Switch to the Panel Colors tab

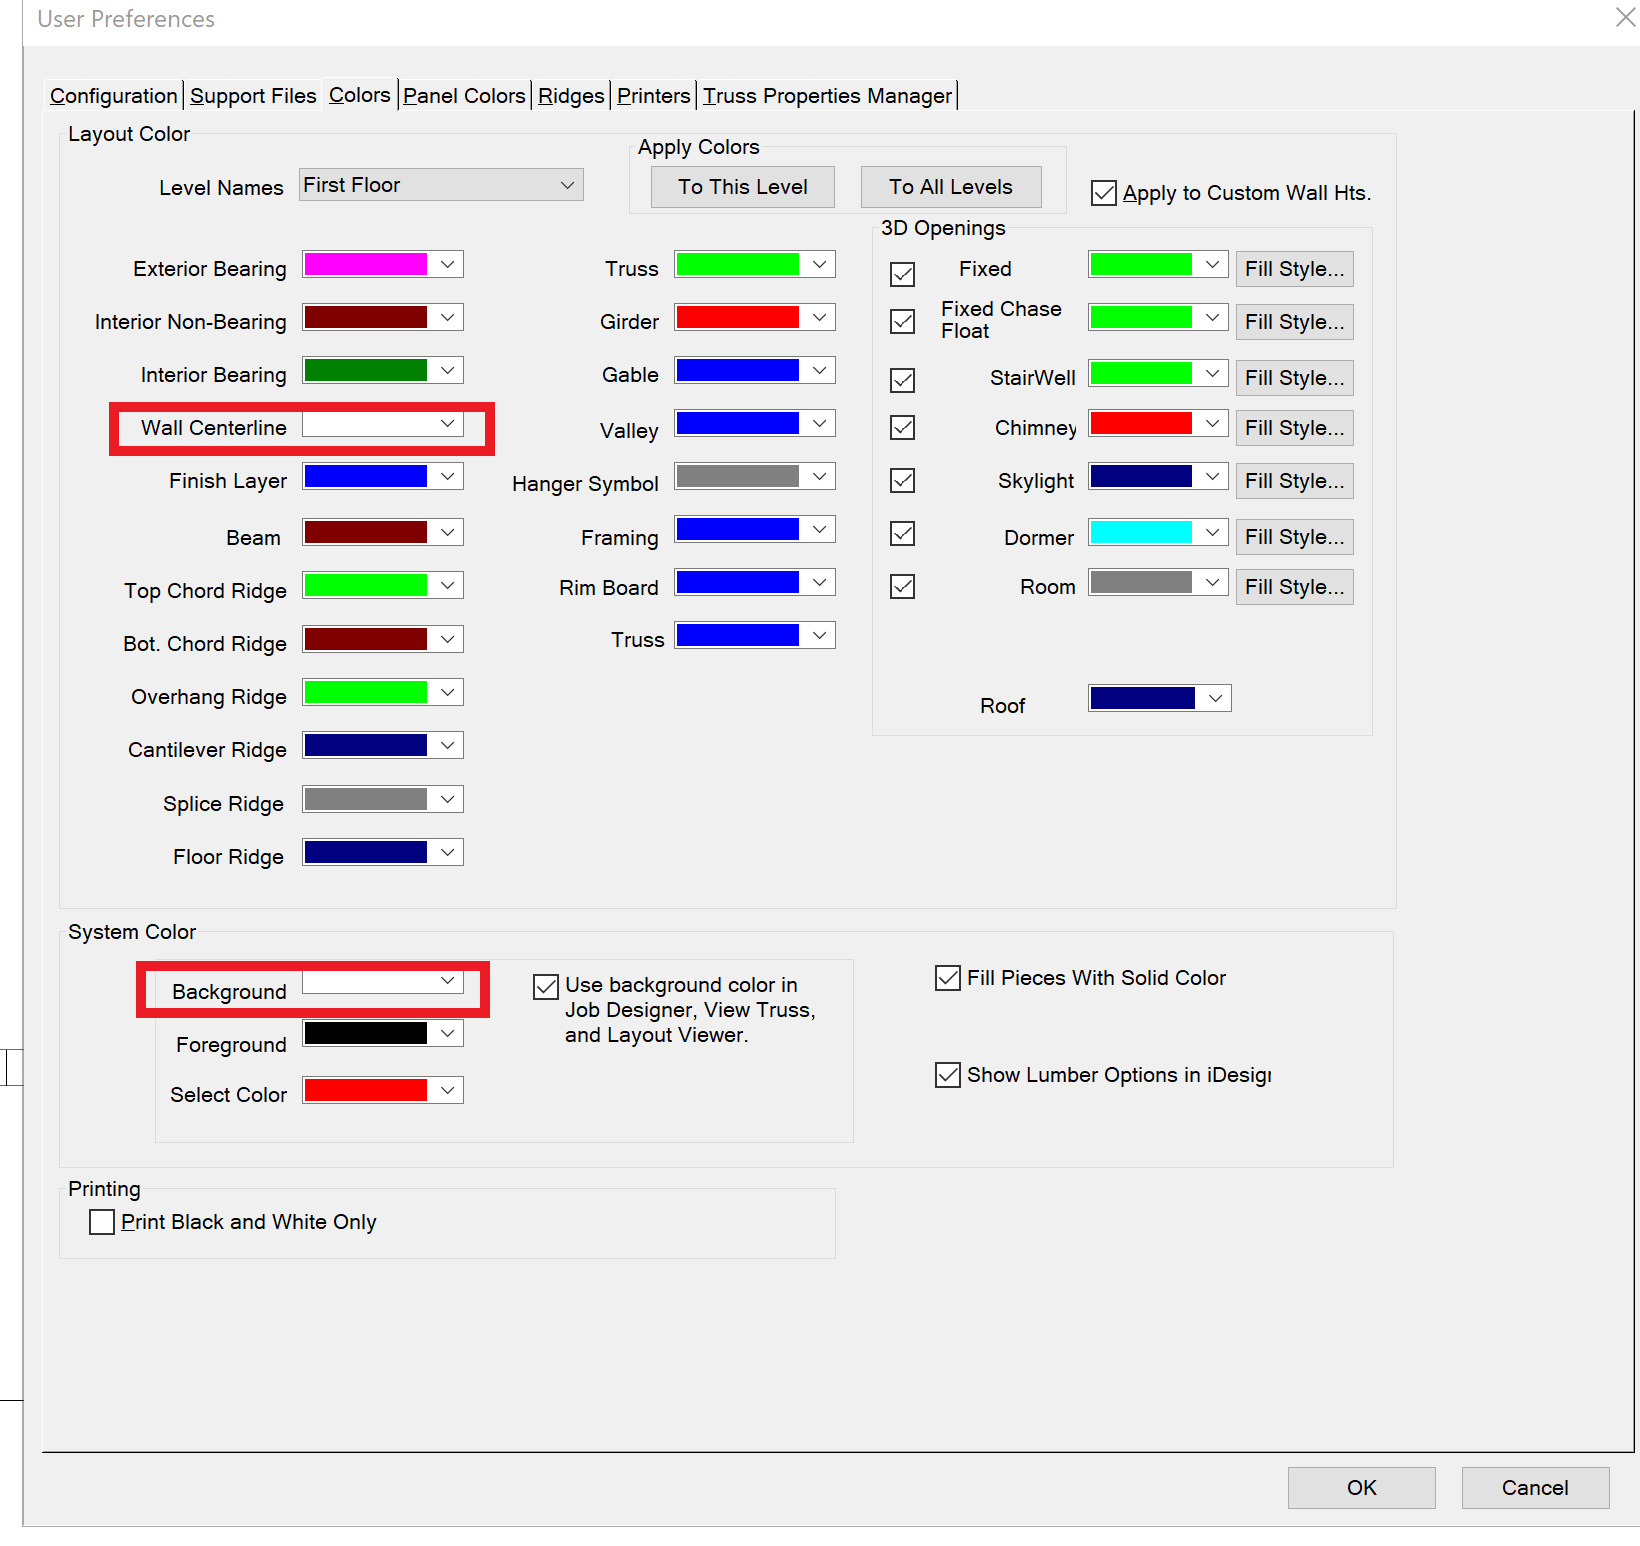tap(464, 96)
